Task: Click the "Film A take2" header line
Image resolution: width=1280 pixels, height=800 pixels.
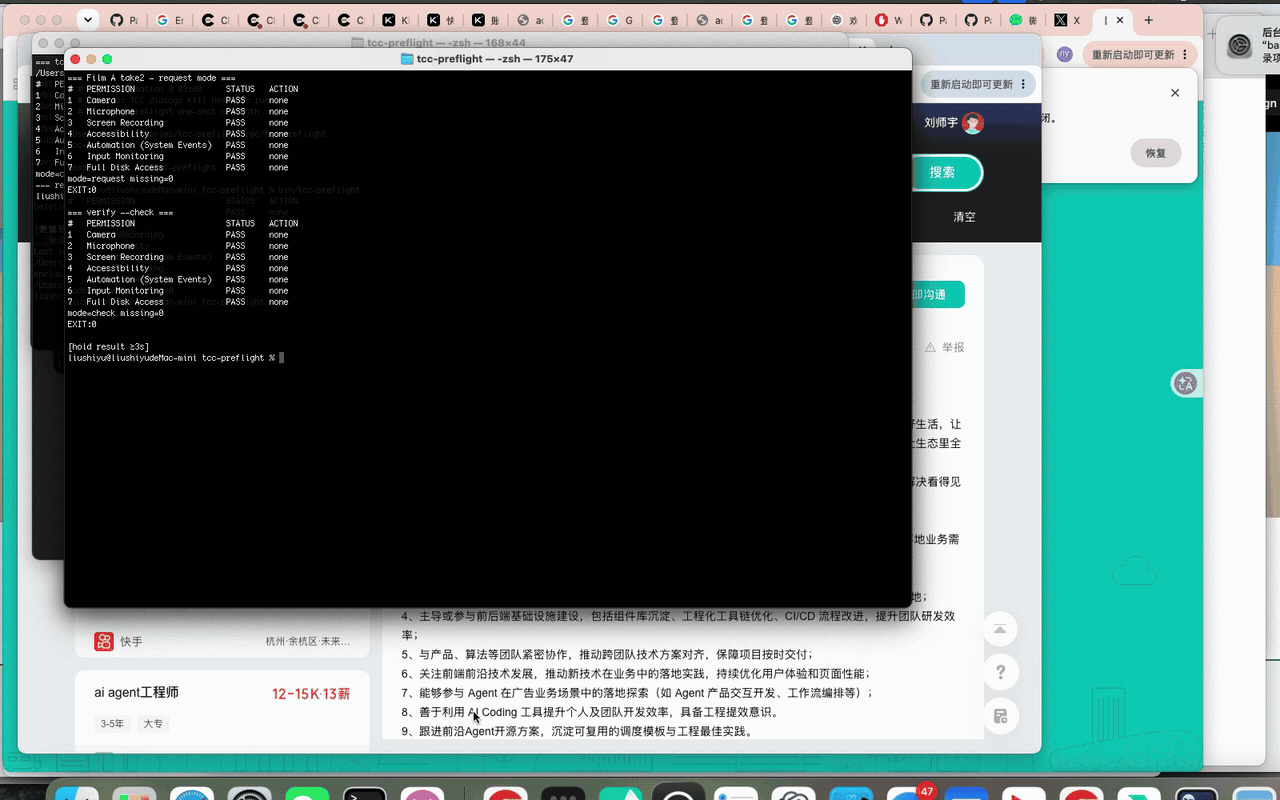Action: (x=151, y=78)
